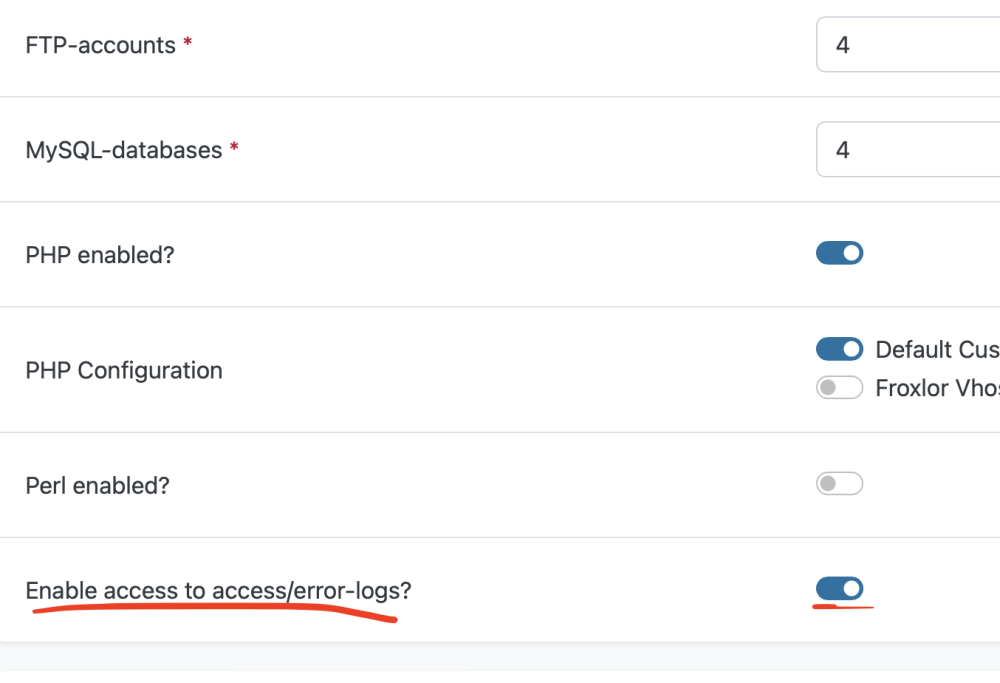This screenshot has height=683, width=1000.
Task: Select the Default Customer option text
Action: coord(936,350)
